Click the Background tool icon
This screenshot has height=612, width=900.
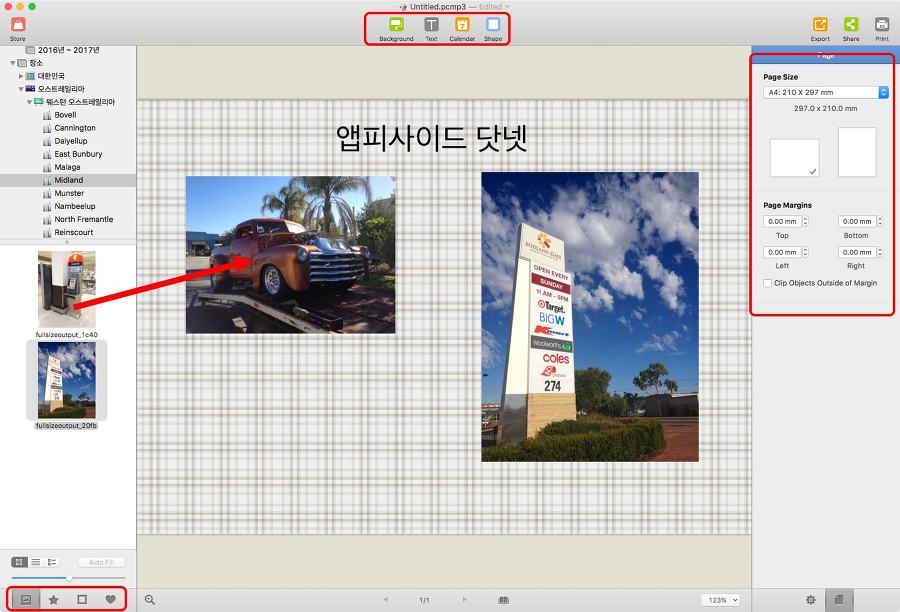[x=396, y=25]
